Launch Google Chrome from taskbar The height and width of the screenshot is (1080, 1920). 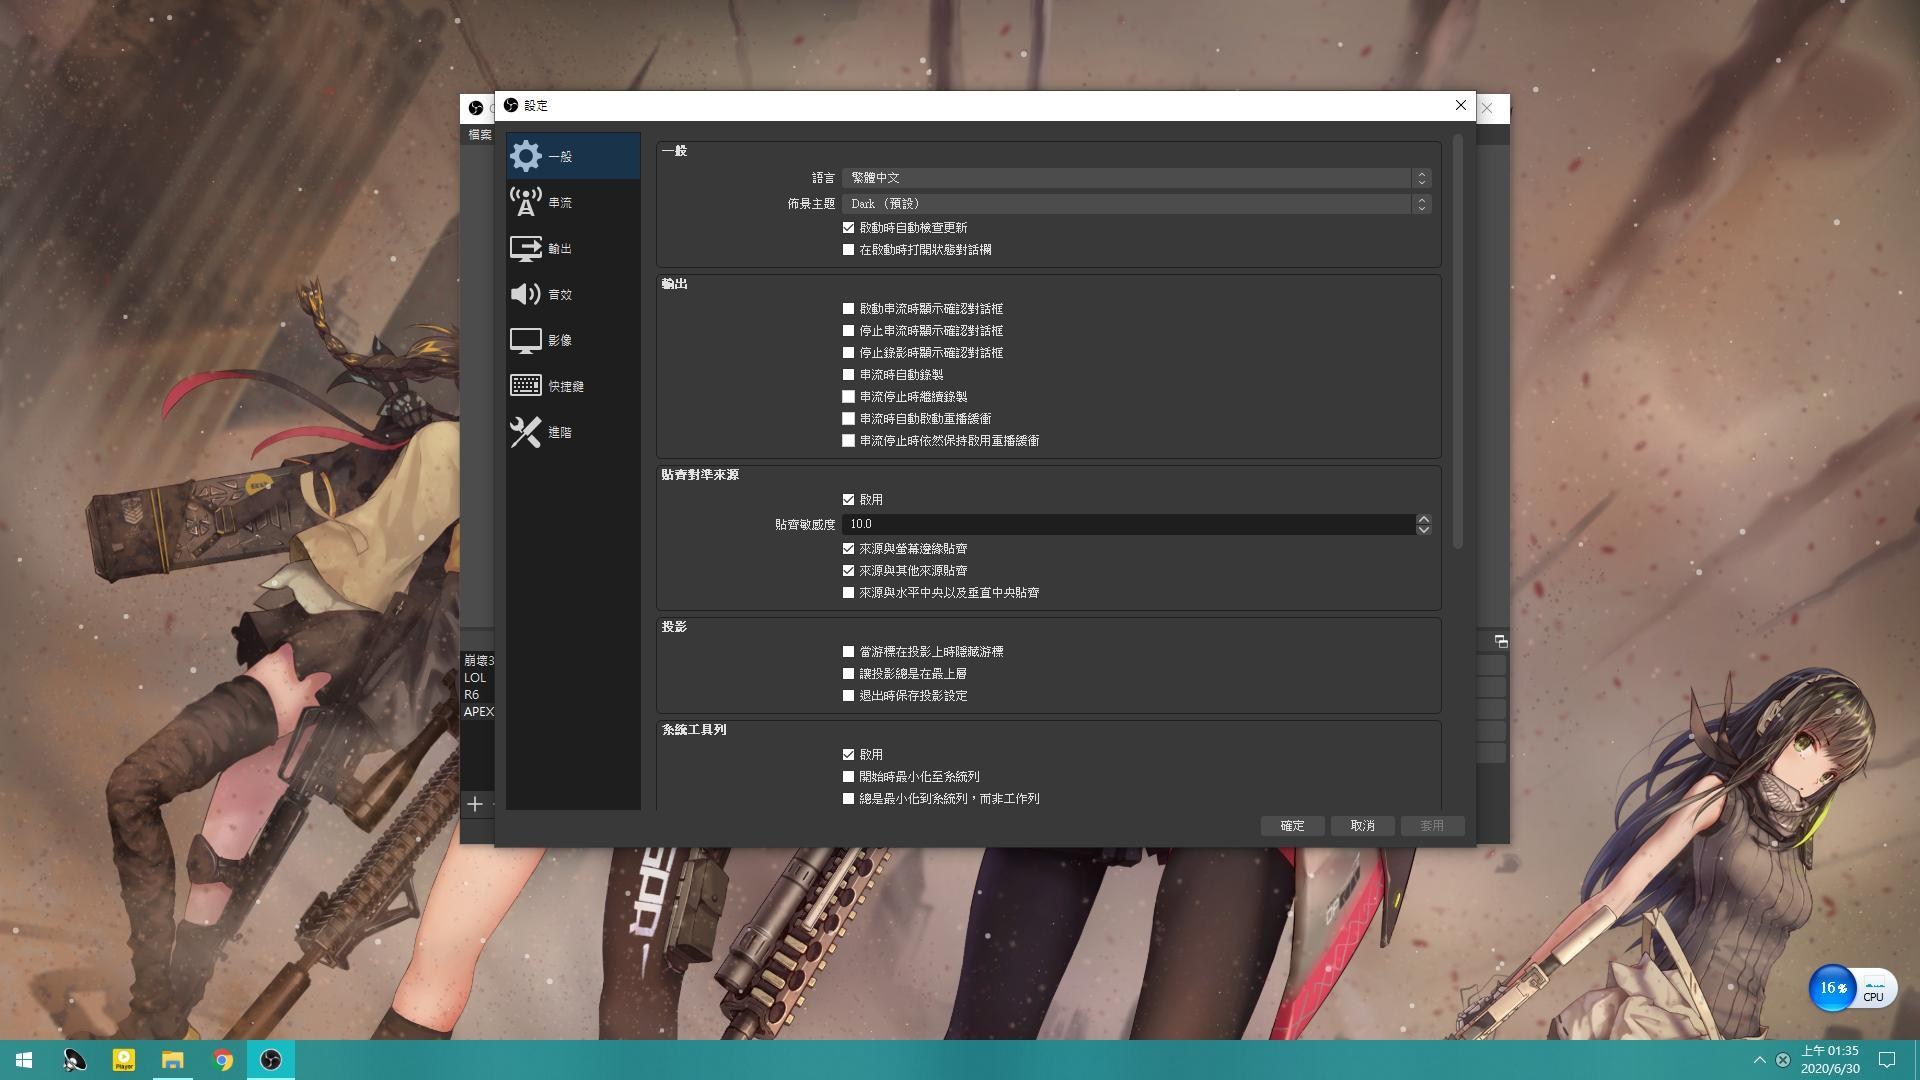(x=222, y=1060)
